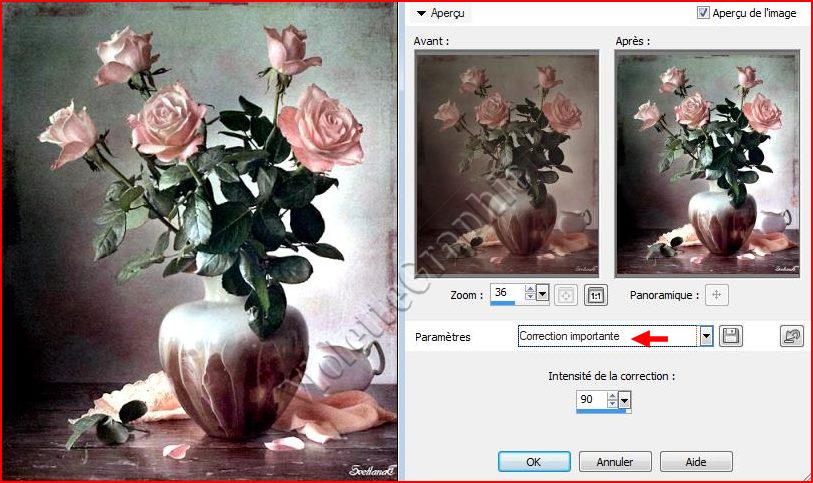This screenshot has width=813, height=483.
Task: Increase correction intensity with up spinner
Action: click(612, 396)
